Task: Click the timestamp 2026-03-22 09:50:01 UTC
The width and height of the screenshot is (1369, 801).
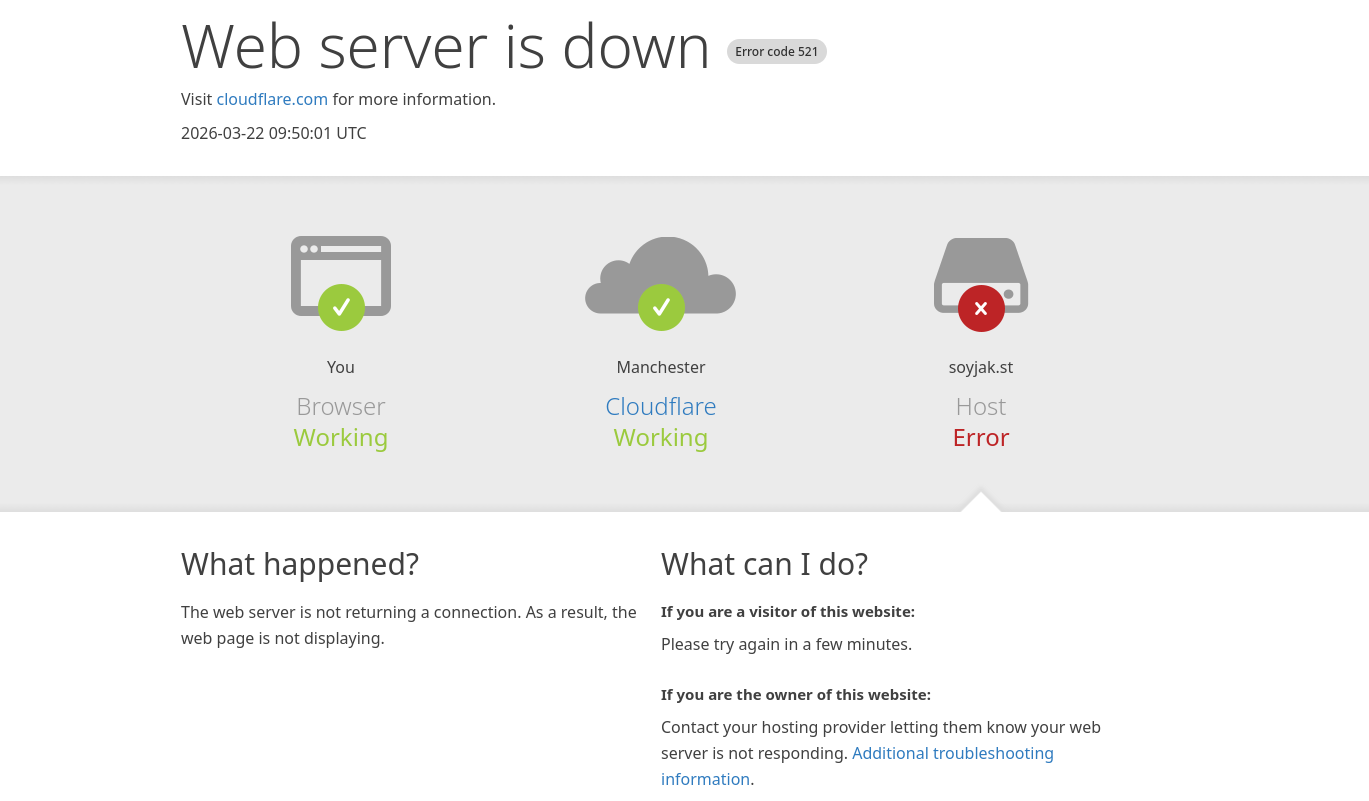Action: [x=274, y=133]
